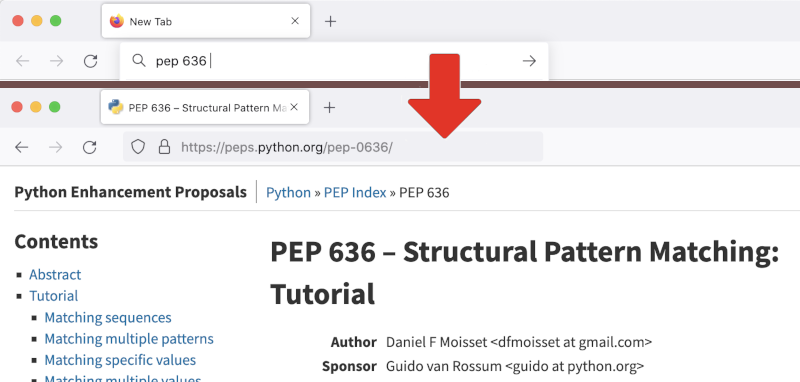The height and width of the screenshot is (382, 800).
Task: Click the Contents heading
Action: pos(56,241)
